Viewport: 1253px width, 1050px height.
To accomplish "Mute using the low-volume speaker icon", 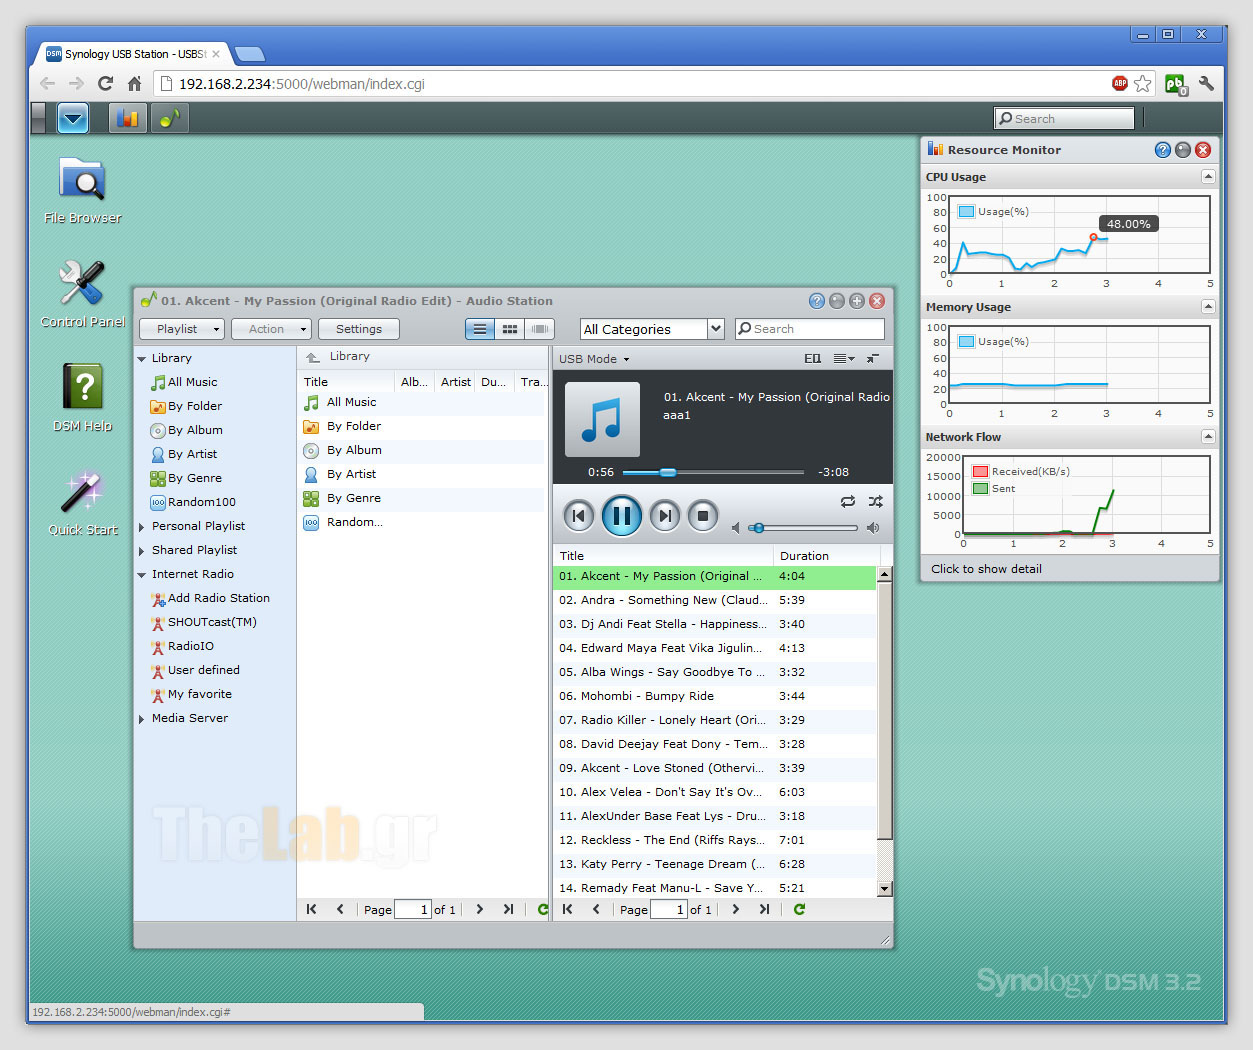I will click(736, 528).
